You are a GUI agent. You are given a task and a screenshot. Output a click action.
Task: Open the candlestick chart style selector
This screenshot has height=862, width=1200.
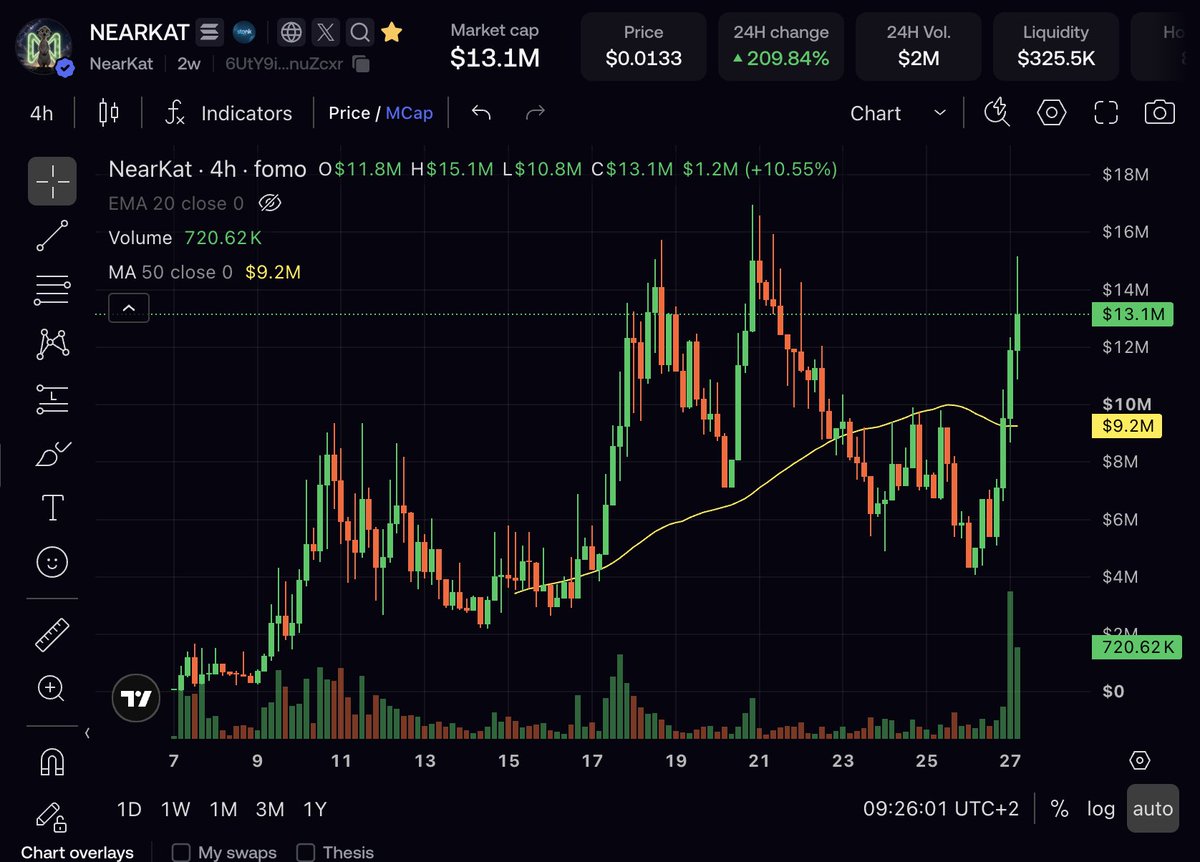pyautogui.click(x=109, y=112)
